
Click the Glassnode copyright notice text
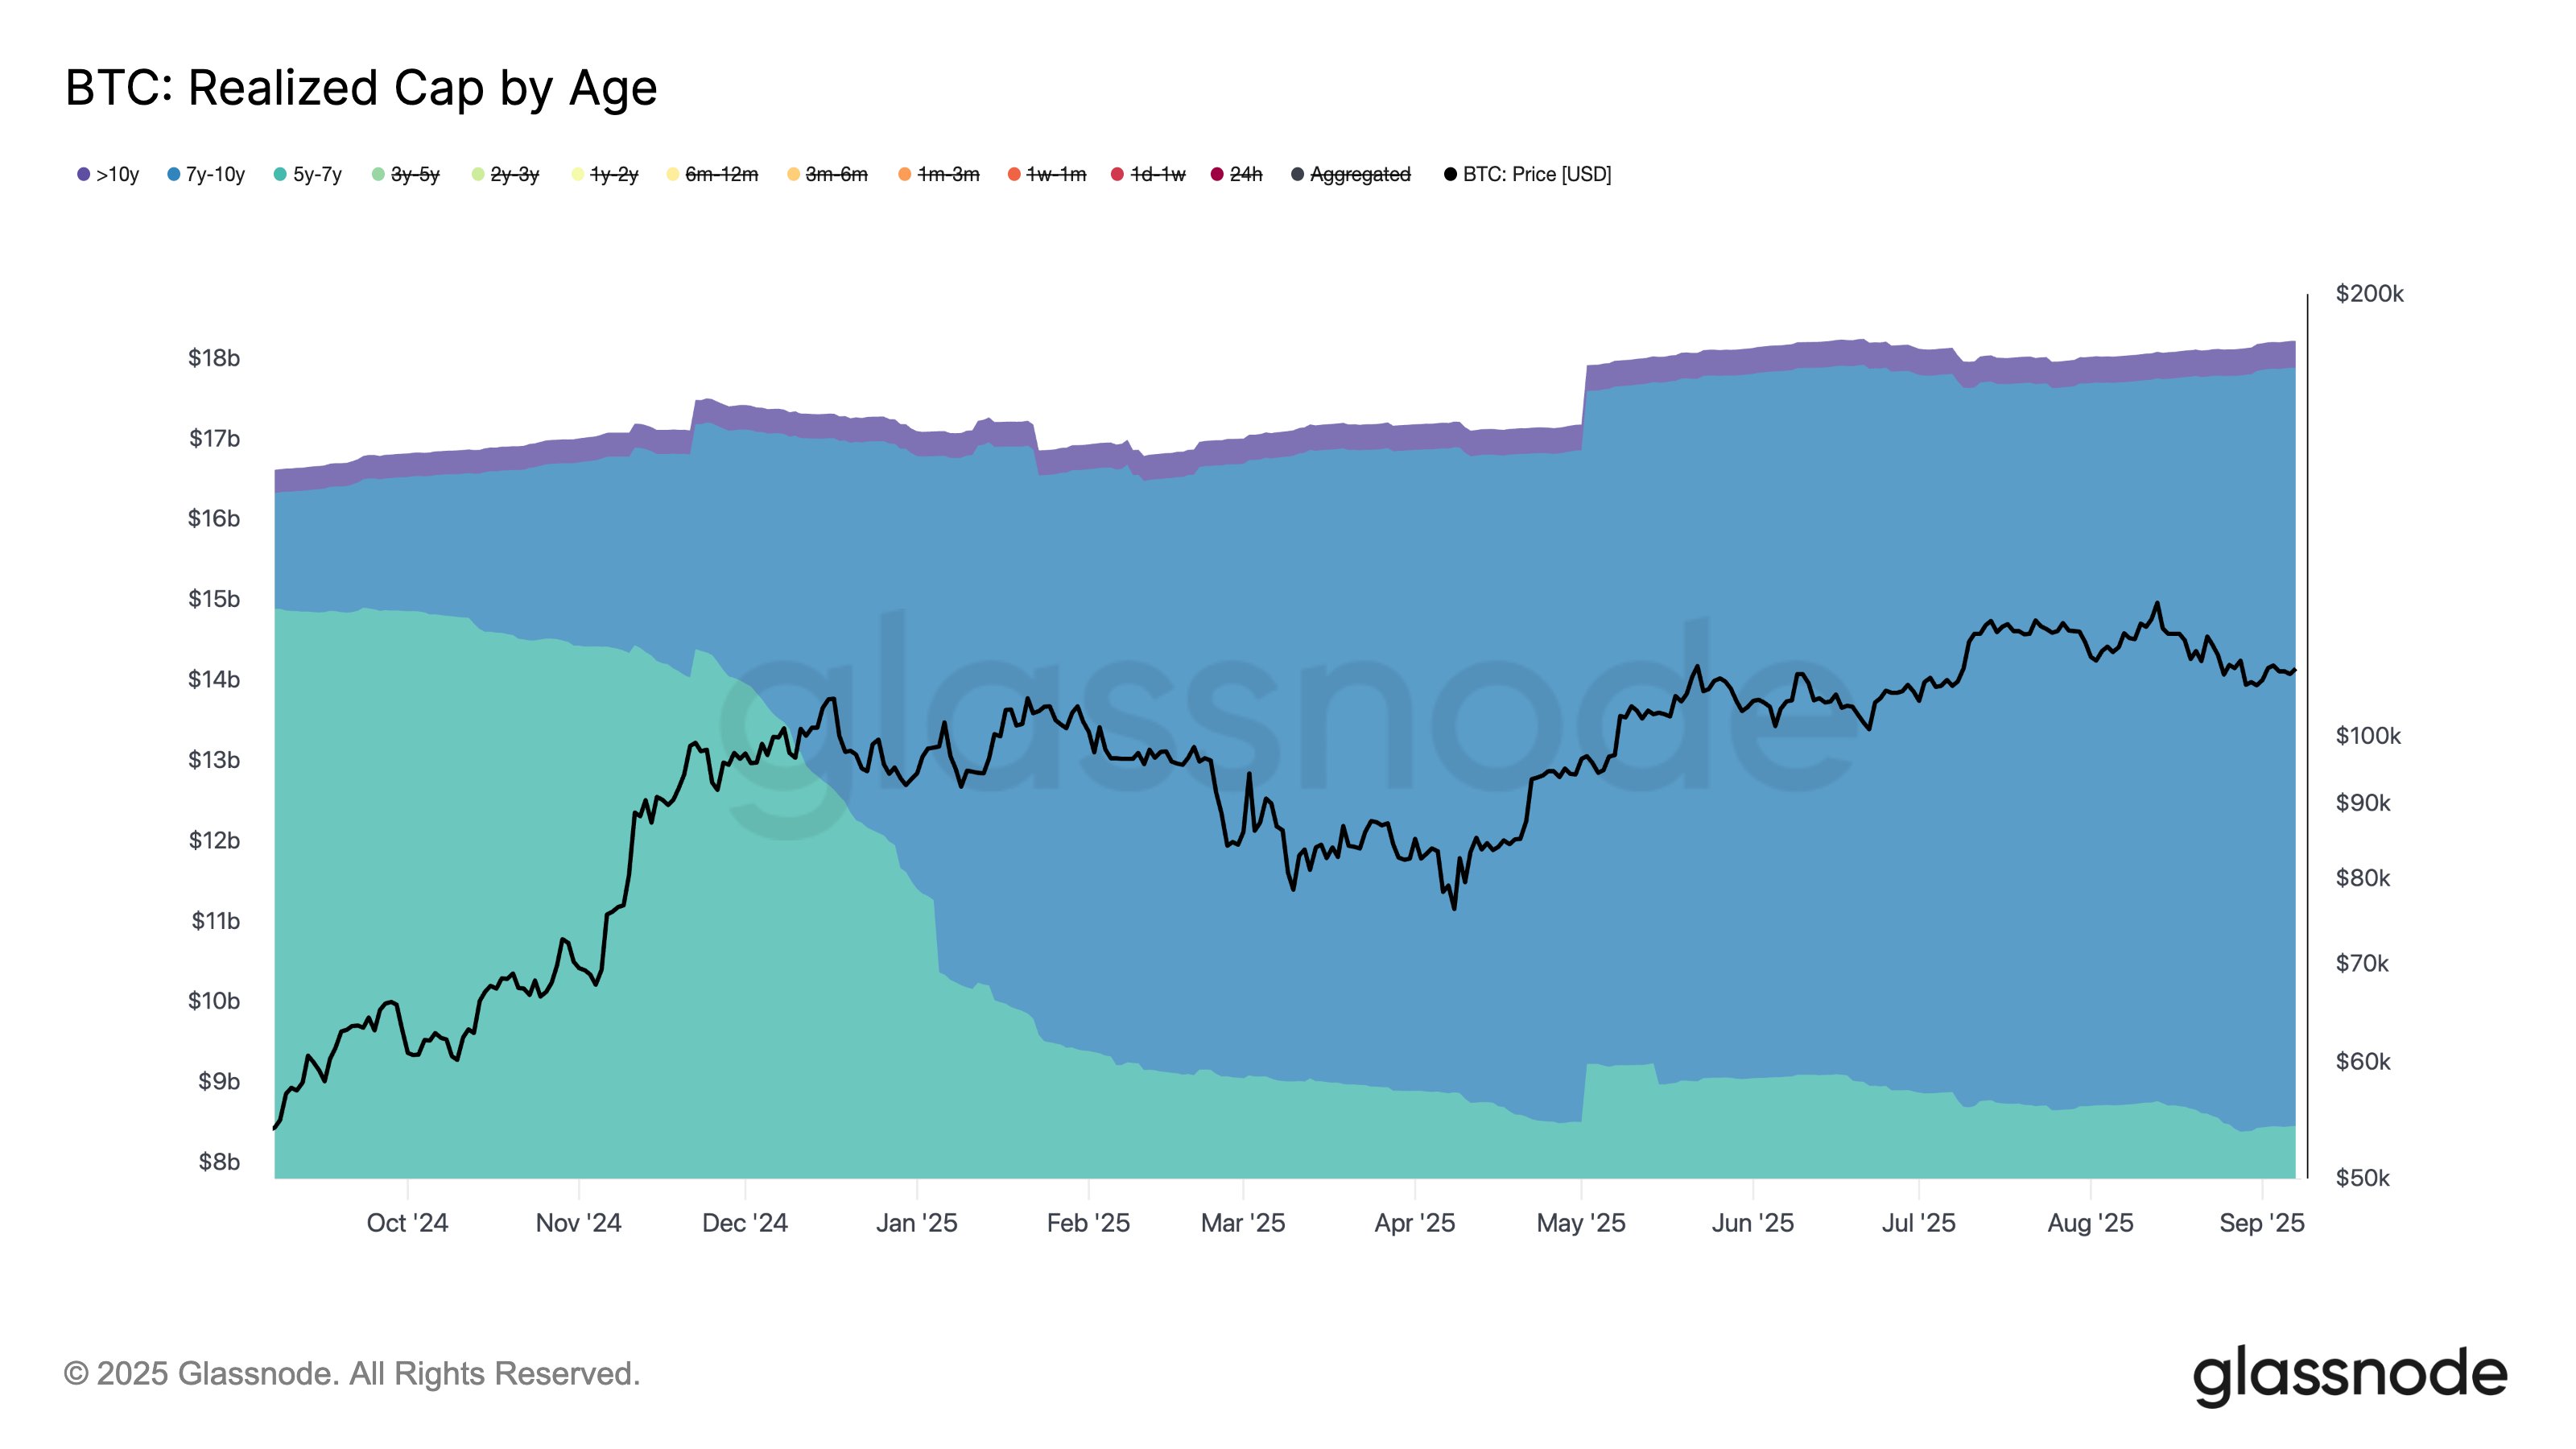(351, 1374)
